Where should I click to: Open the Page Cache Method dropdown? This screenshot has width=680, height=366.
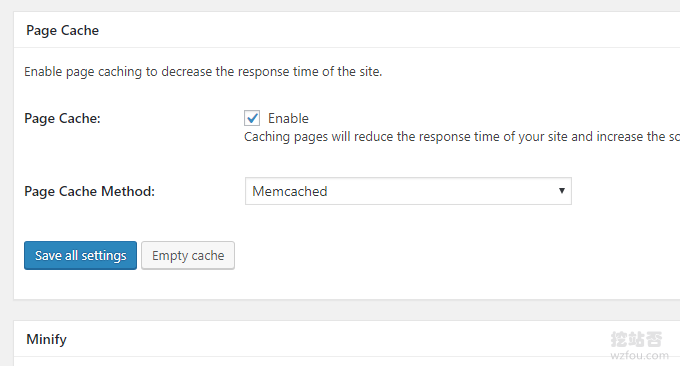(x=408, y=191)
